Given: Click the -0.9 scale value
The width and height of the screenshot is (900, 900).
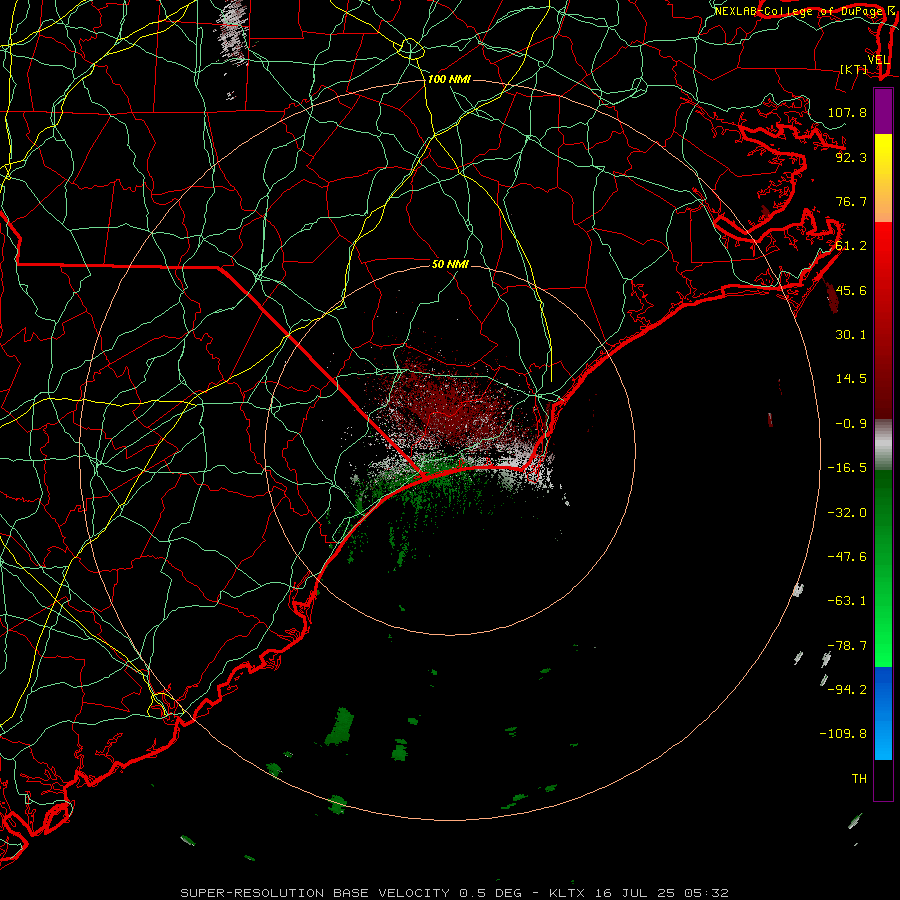Looking at the screenshot, I should 851,424.
